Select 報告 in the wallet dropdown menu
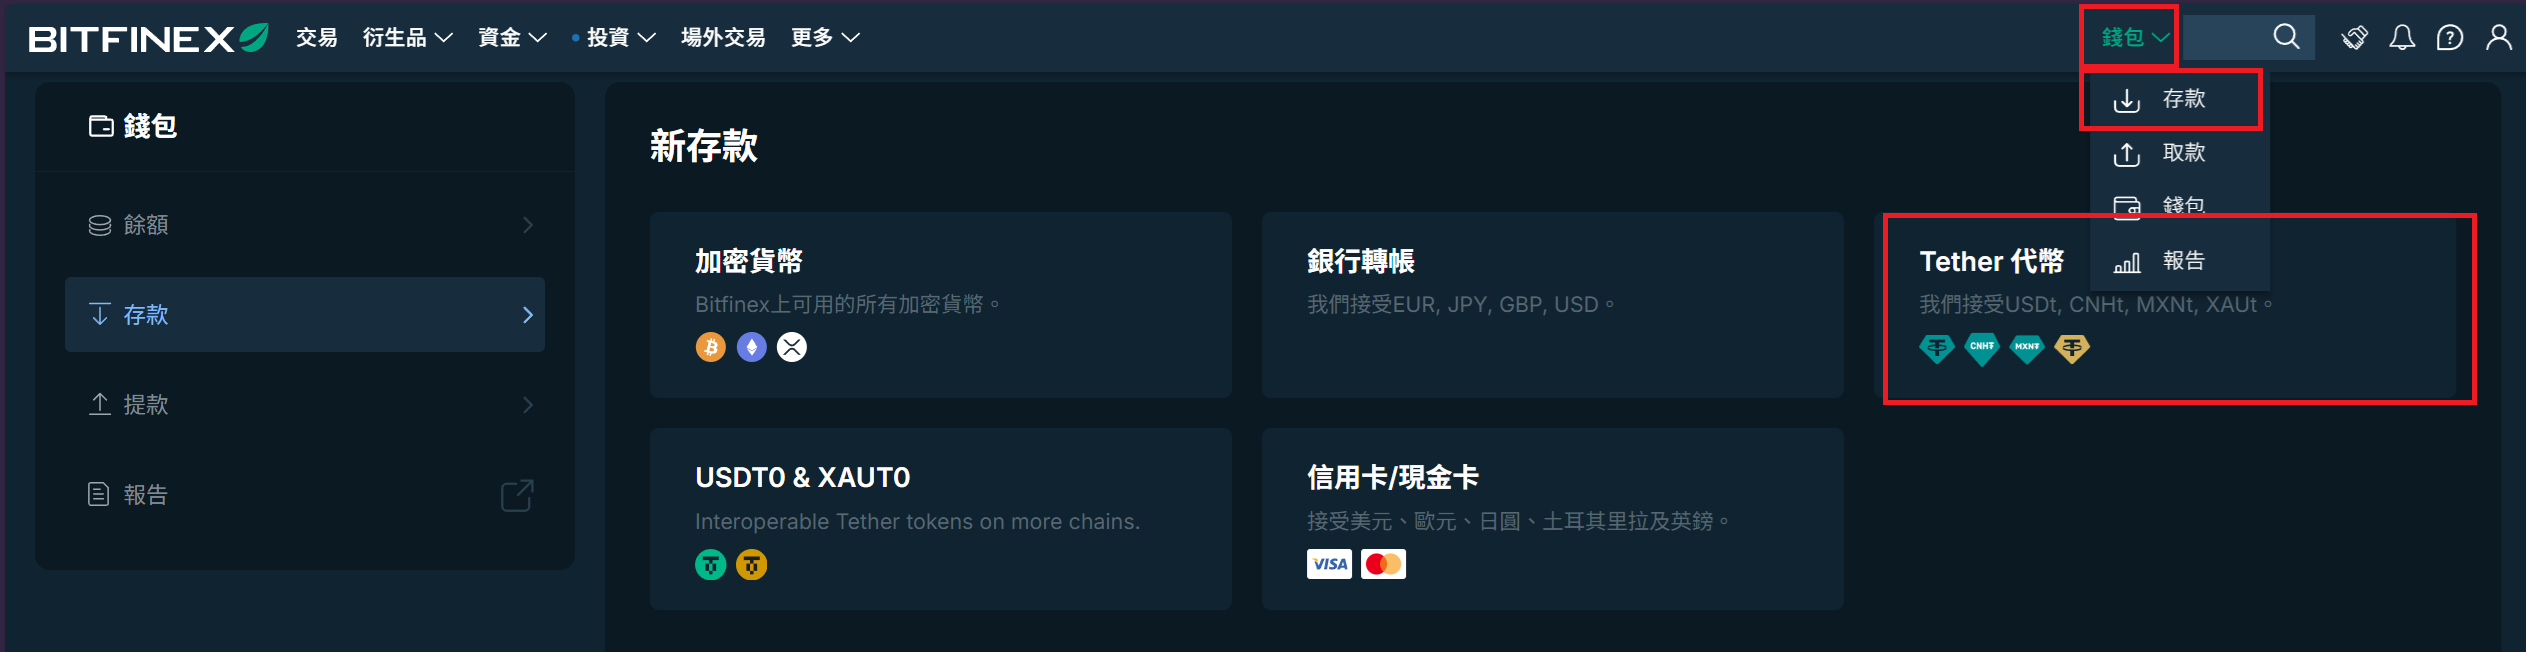 click(2179, 261)
